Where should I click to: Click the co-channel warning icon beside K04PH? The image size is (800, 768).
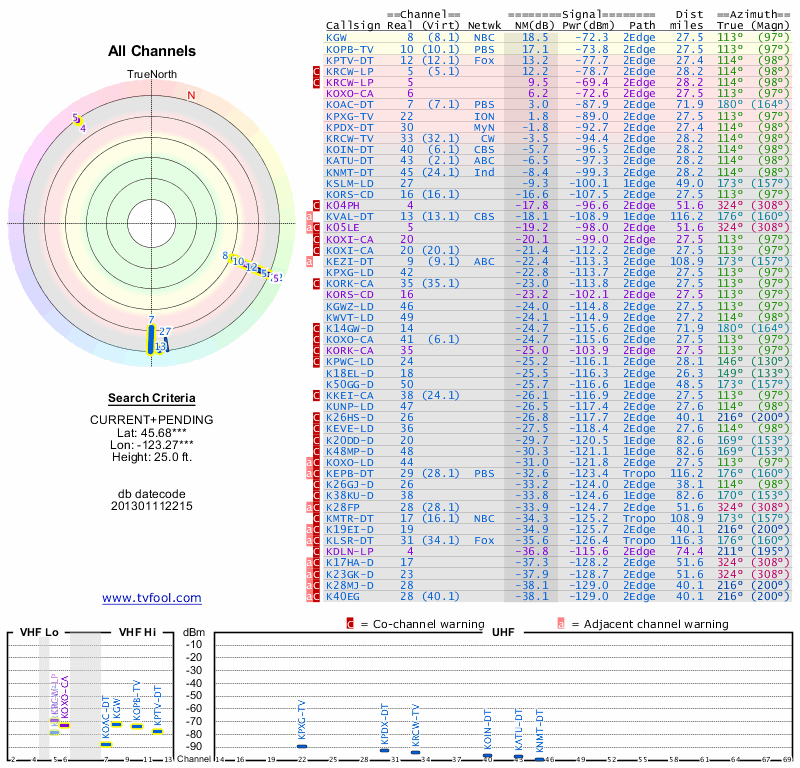click(316, 205)
